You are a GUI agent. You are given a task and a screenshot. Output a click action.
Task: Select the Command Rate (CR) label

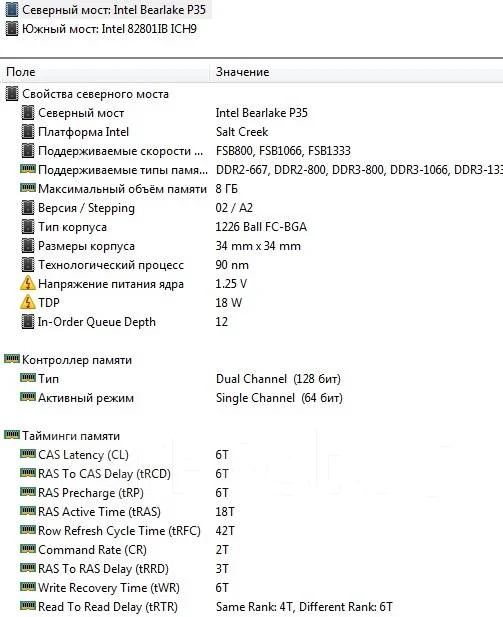coord(92,550)
